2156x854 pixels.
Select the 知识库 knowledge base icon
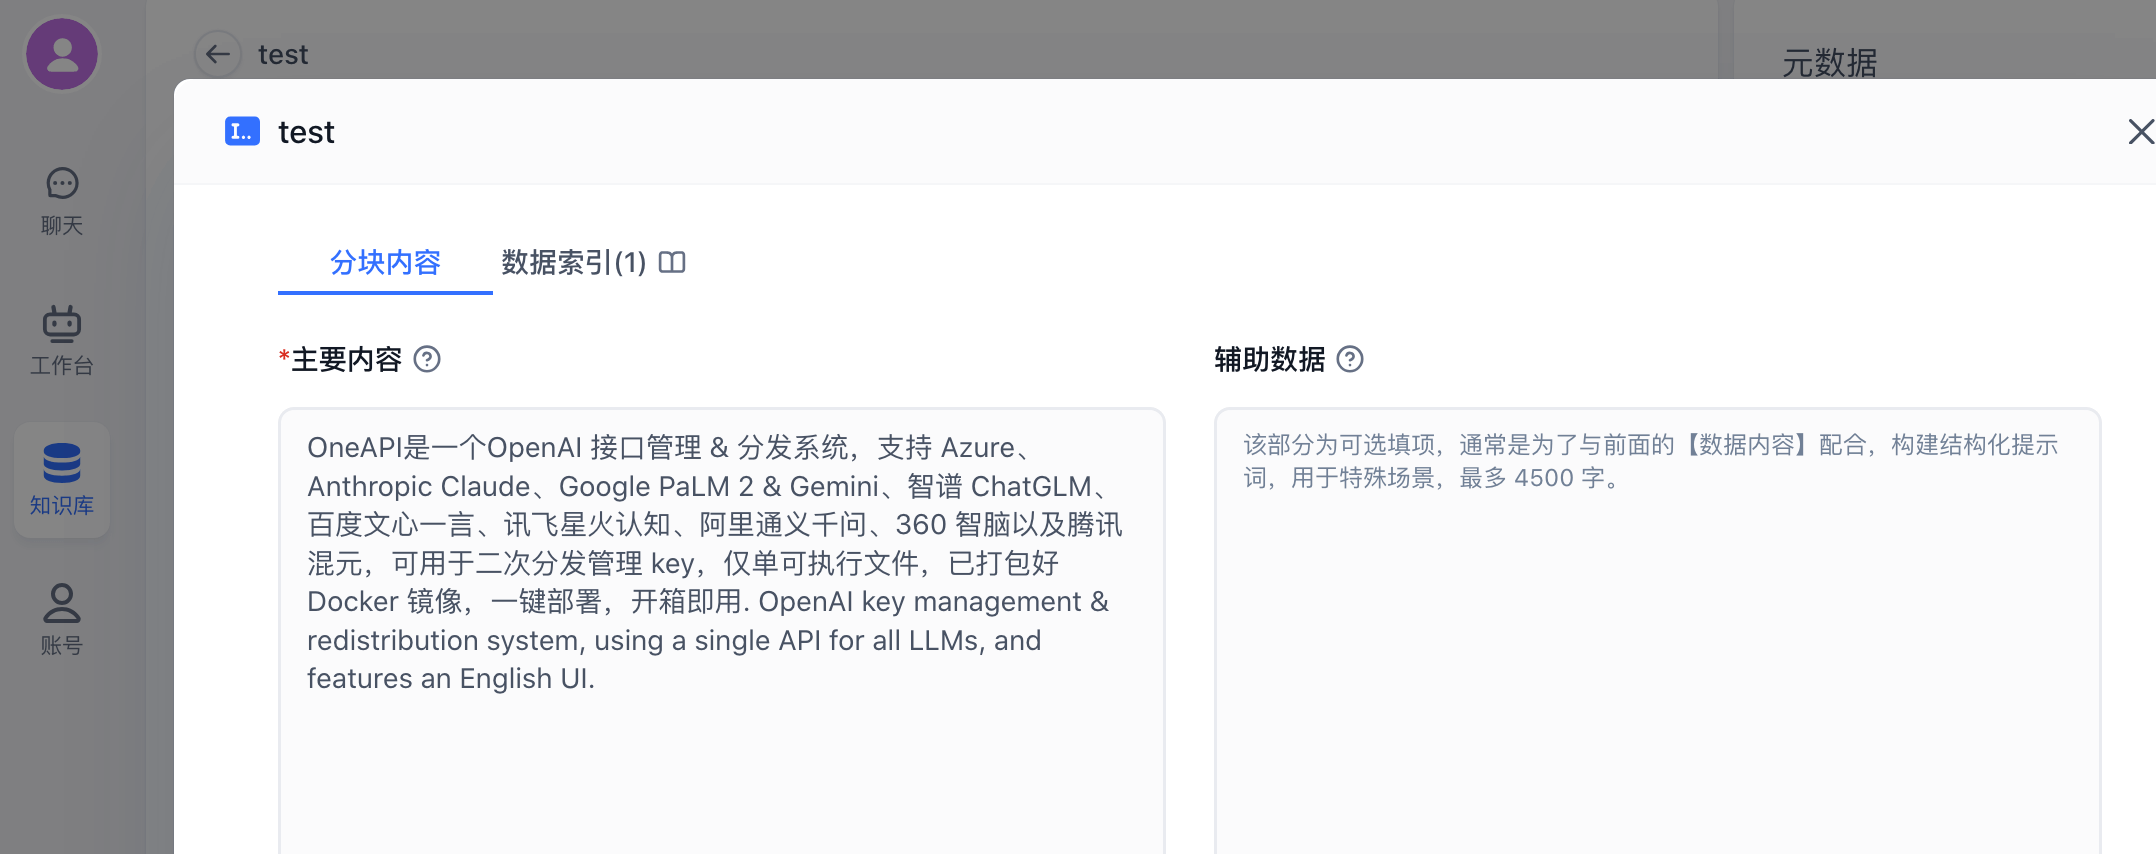(x=62, y=480)
